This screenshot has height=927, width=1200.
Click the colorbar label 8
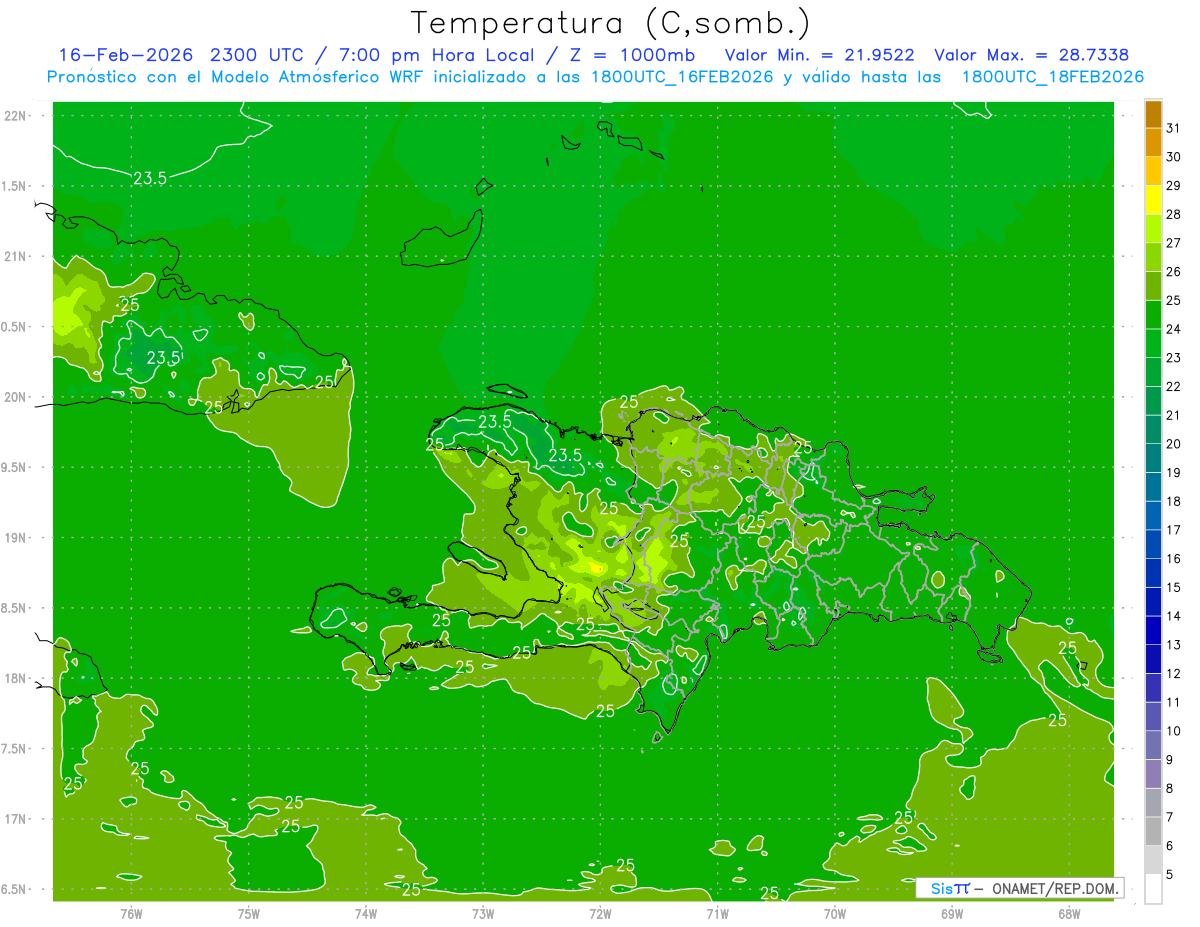(x=1170, y=788)
